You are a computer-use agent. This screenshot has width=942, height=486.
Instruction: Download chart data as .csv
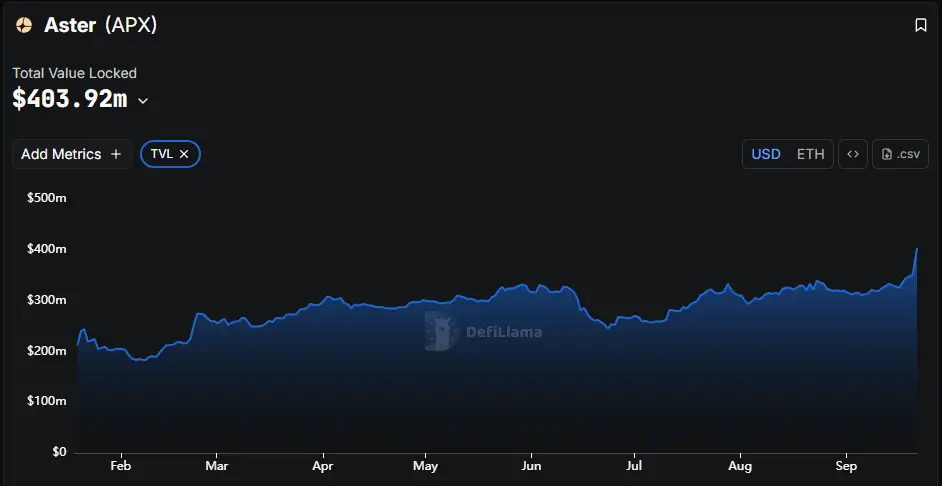click(x=900, y=154)
